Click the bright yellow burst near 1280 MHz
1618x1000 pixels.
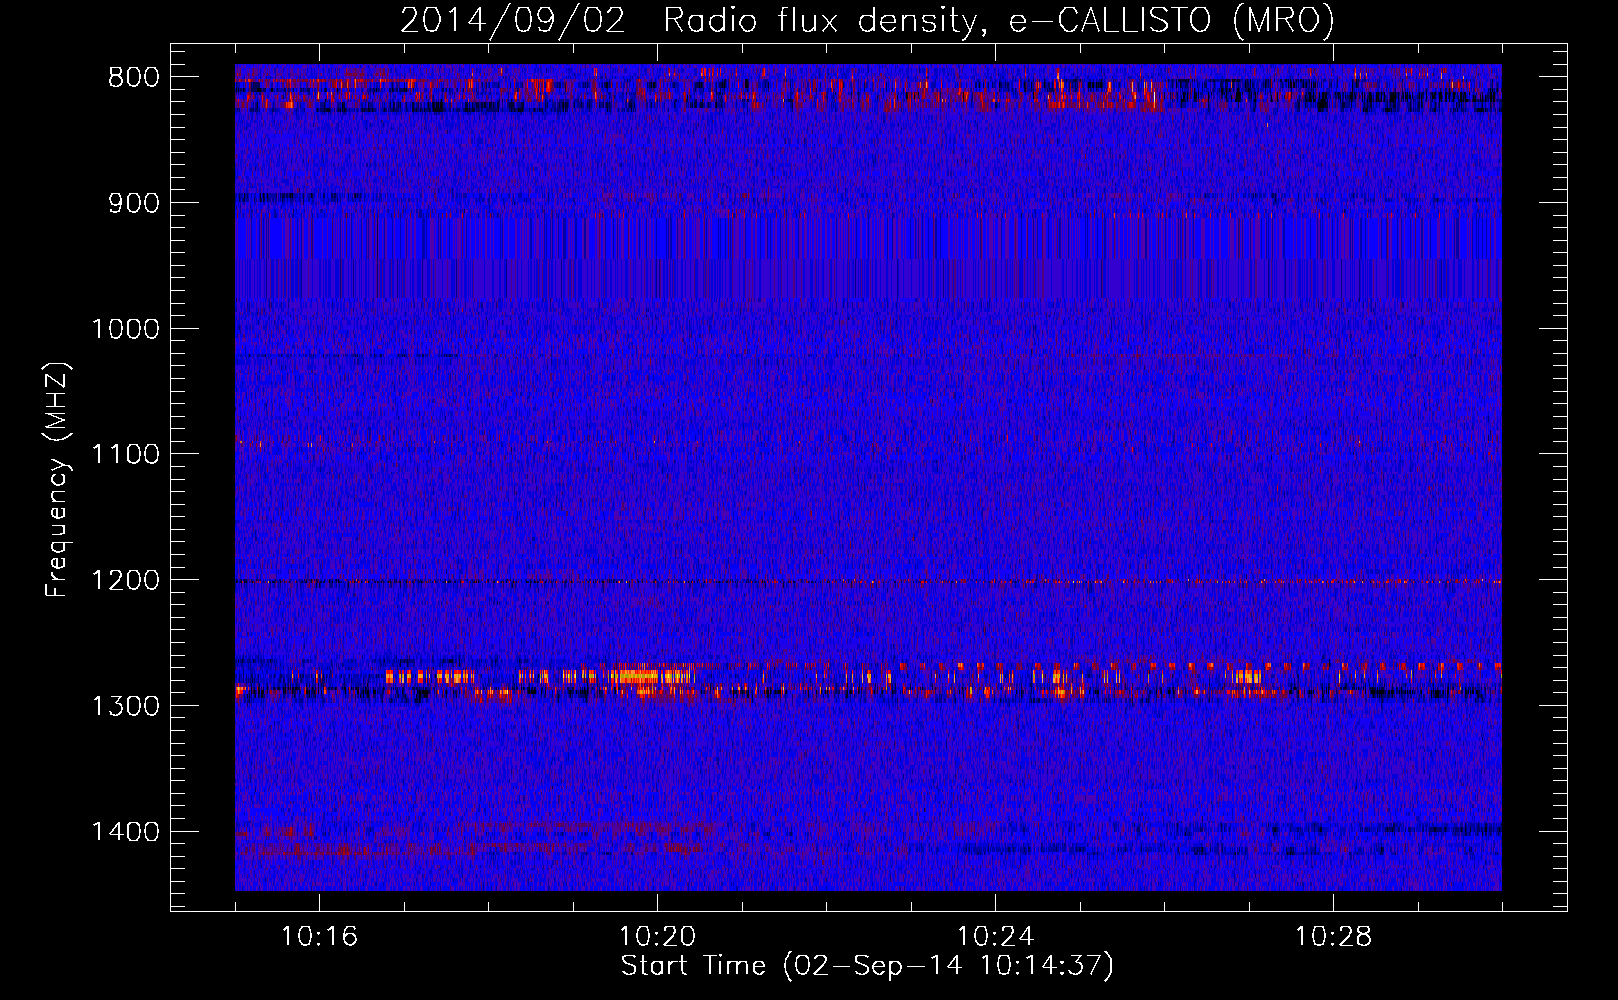(x=650, y=676)
